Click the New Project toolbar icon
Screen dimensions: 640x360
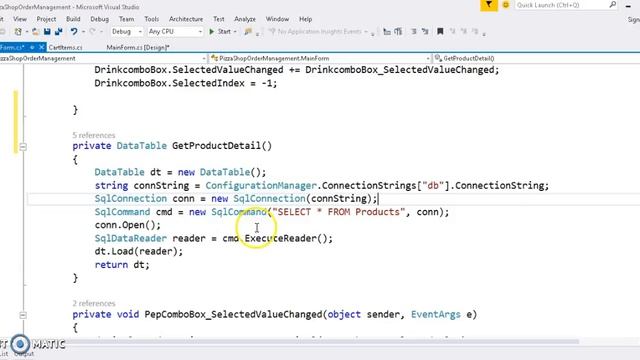(x=18, y=31)
